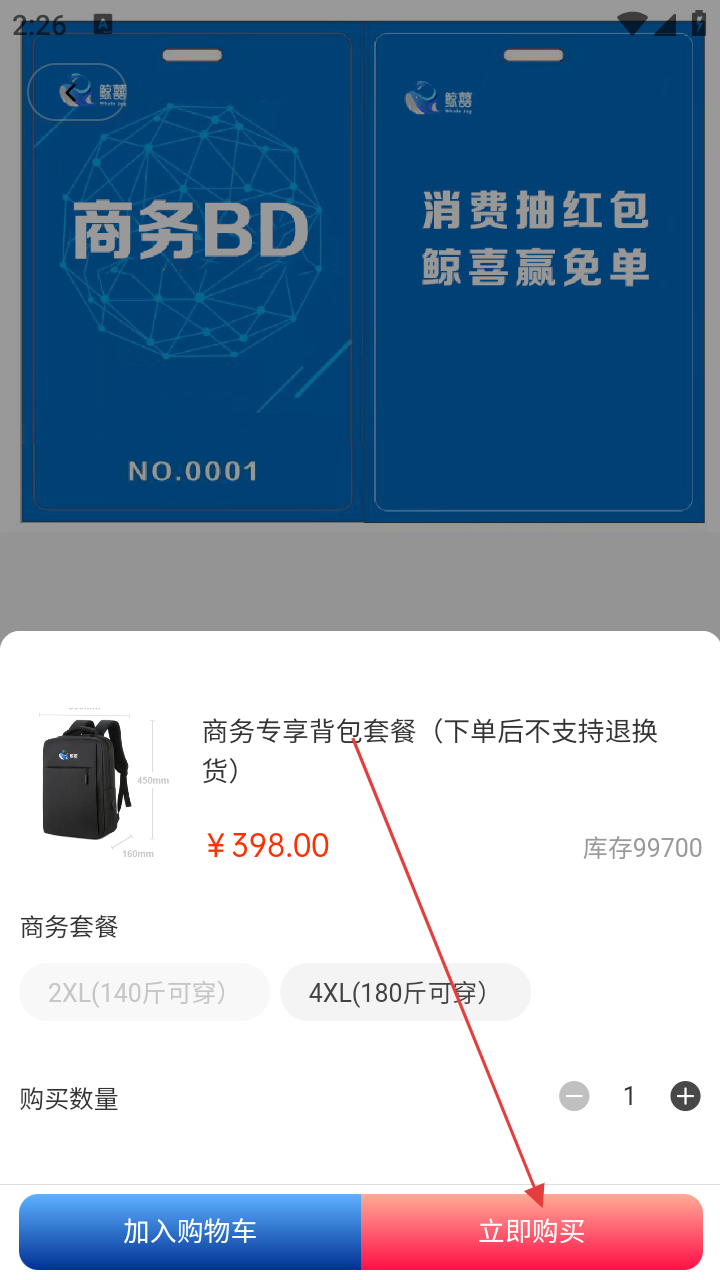Tap the whale logo on 商务BD card
Viewport: 720px width, 1280px height.
pos(100,92)
